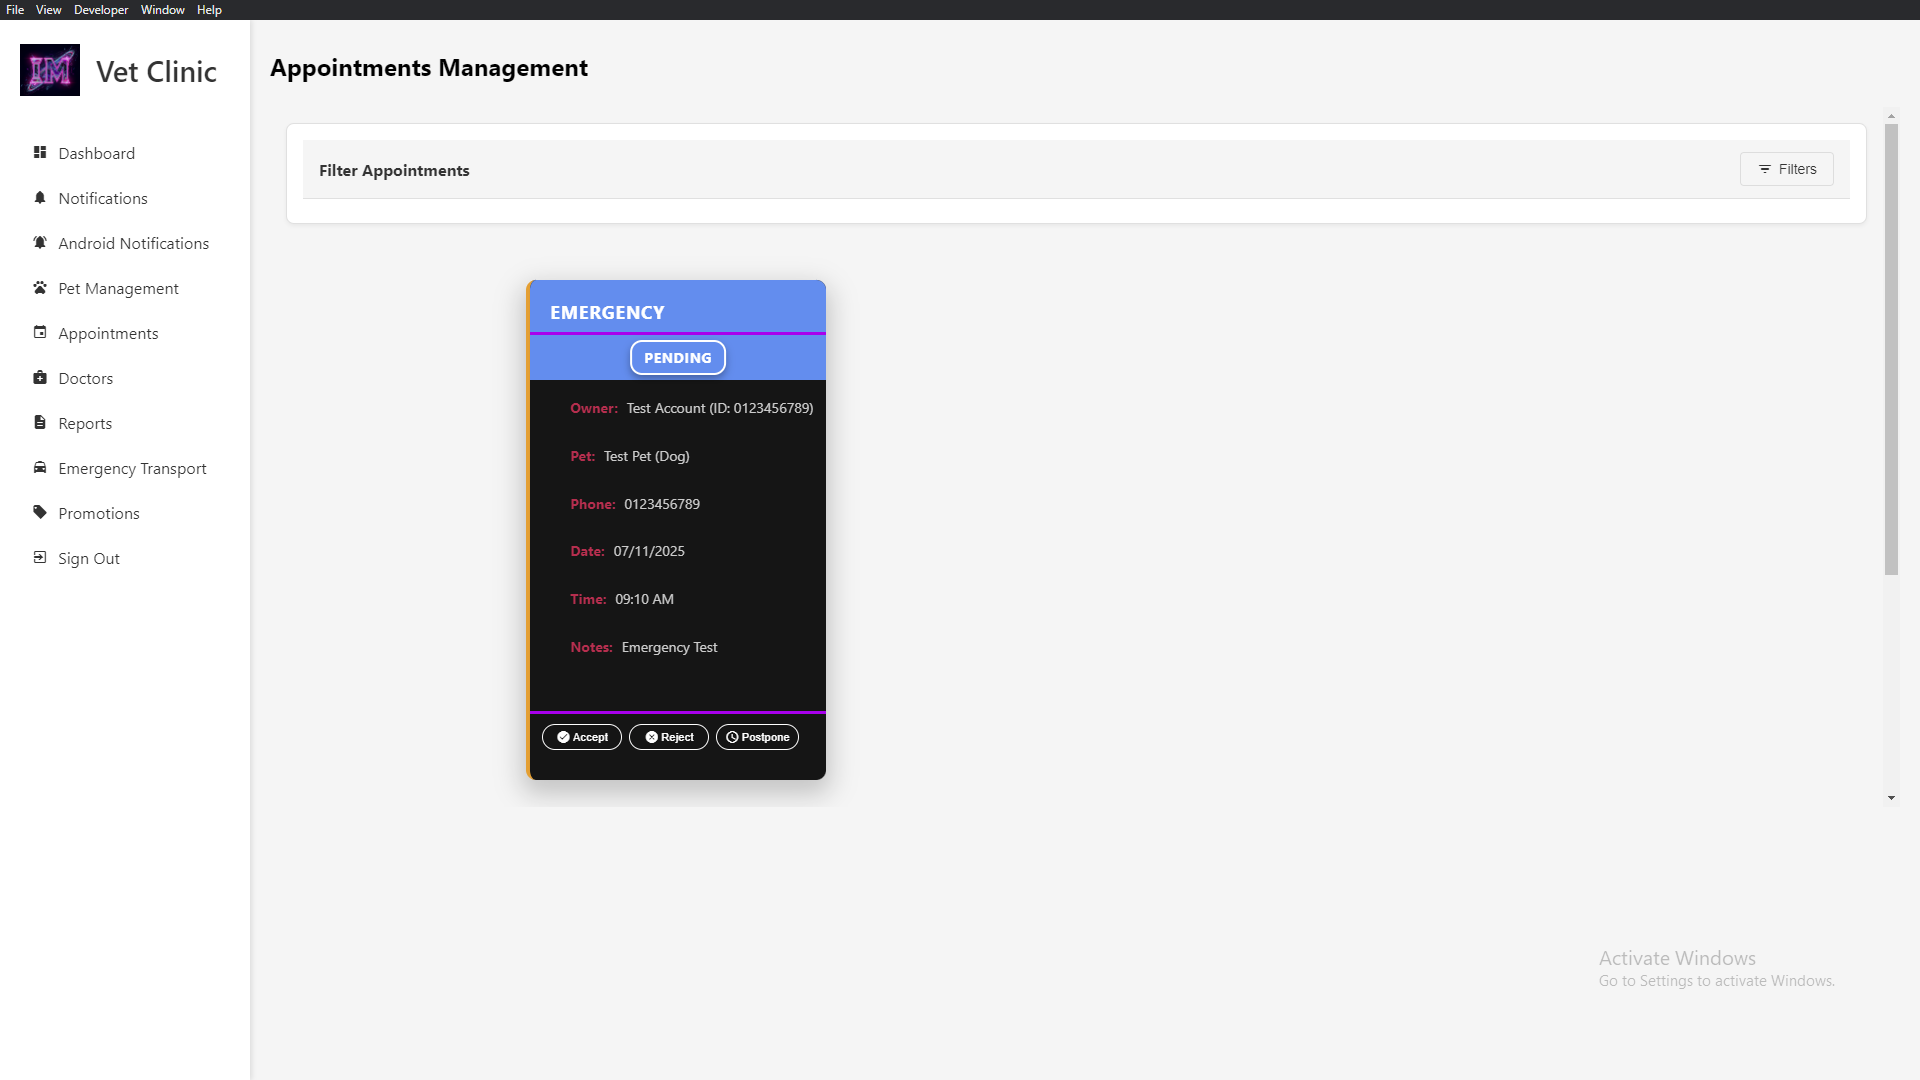Screen dimensions: 1920x1080
Task: Click the Emergency Transport vehicle icon
Action: tap(40, 468)
